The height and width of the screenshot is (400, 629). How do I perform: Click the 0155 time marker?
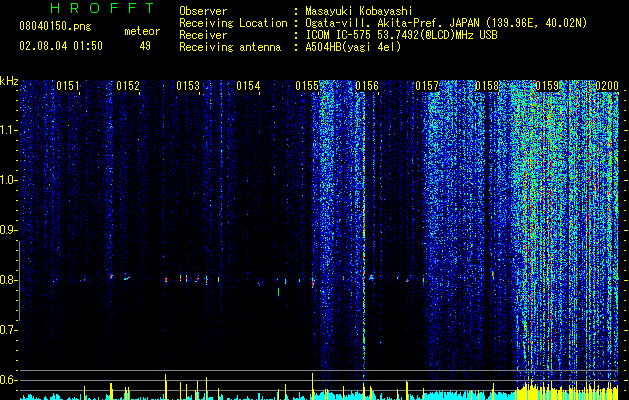click(307, 86)
